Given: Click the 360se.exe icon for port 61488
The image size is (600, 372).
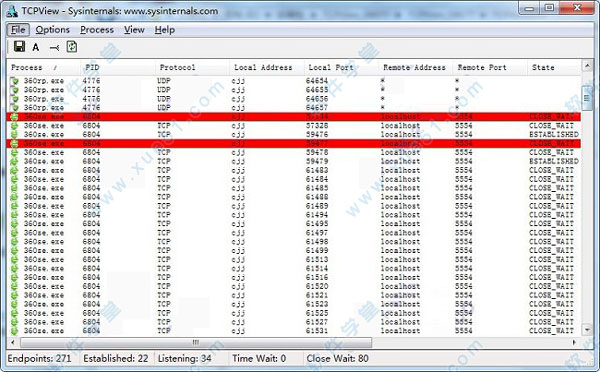Looking at the screenshot, I should tap(15, 197).
